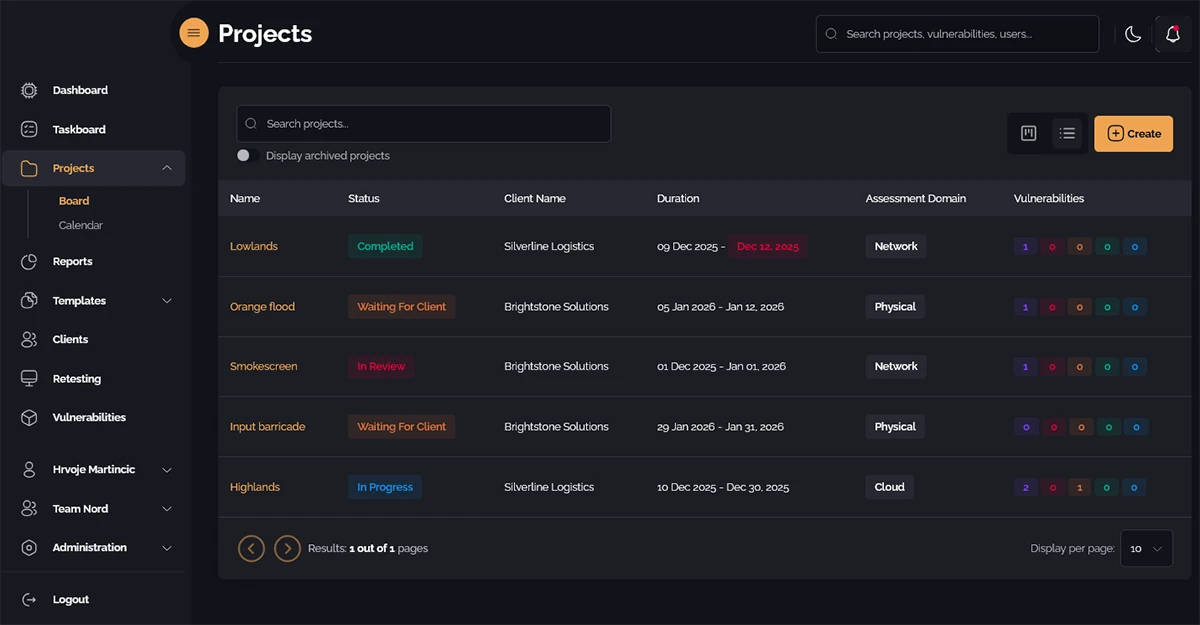The height and width of the screenshot is (625, 1200).
Task: Toggle dark mode moon icon
Action: point(1133,34)
